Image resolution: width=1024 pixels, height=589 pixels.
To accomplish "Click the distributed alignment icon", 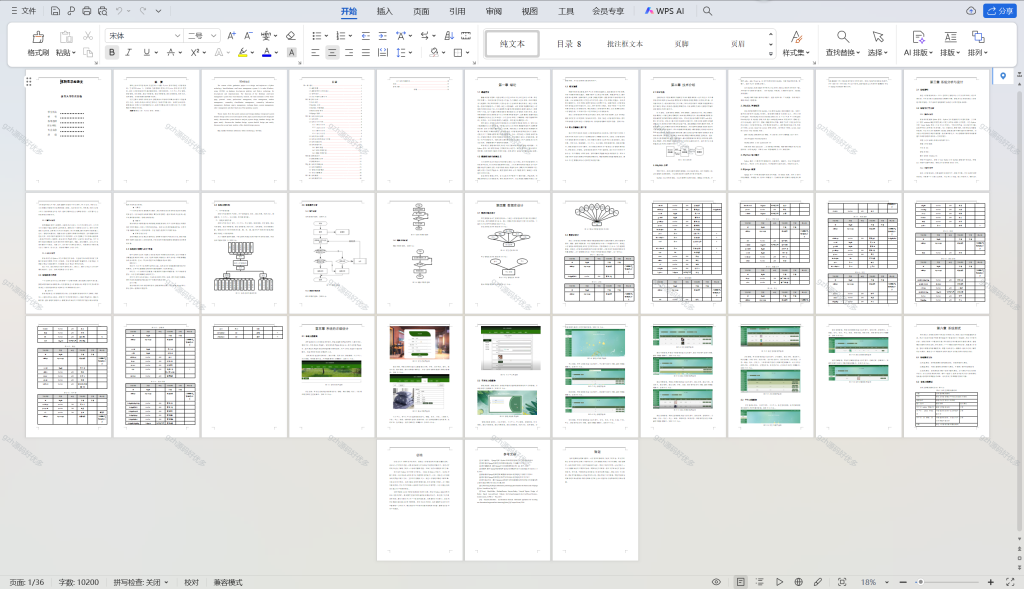I will coord(383,52).
